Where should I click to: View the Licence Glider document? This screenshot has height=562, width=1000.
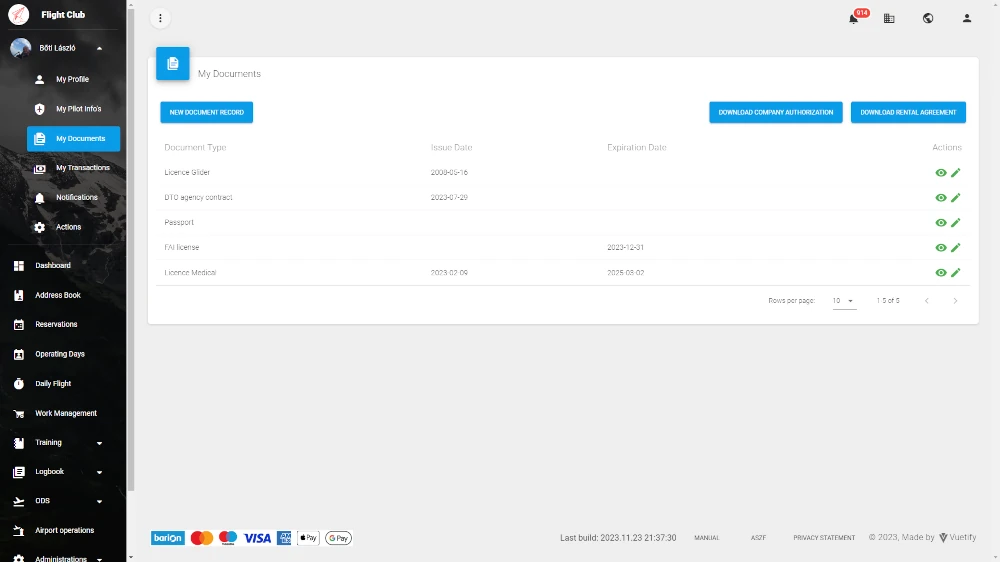941,173
